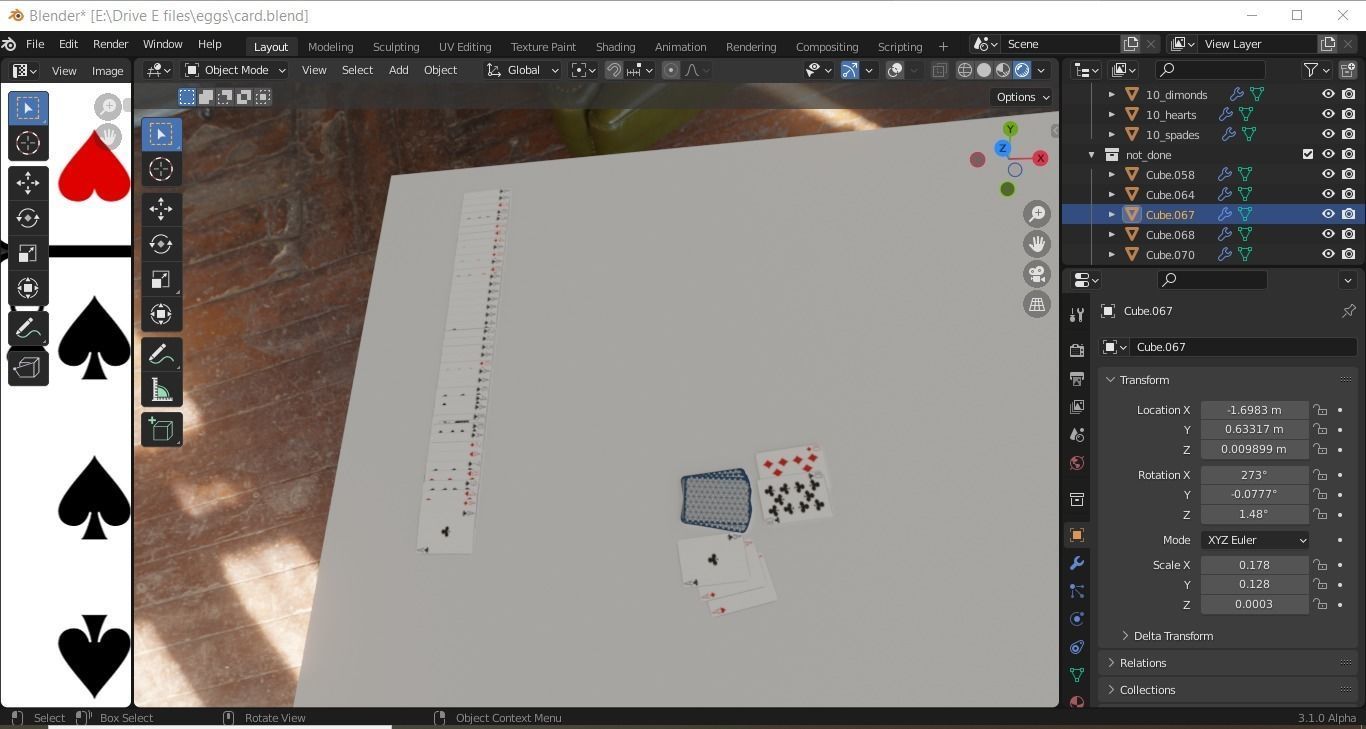Open the Global orientation dropdown
This screenshot has width=1366, height=729.
522,70
